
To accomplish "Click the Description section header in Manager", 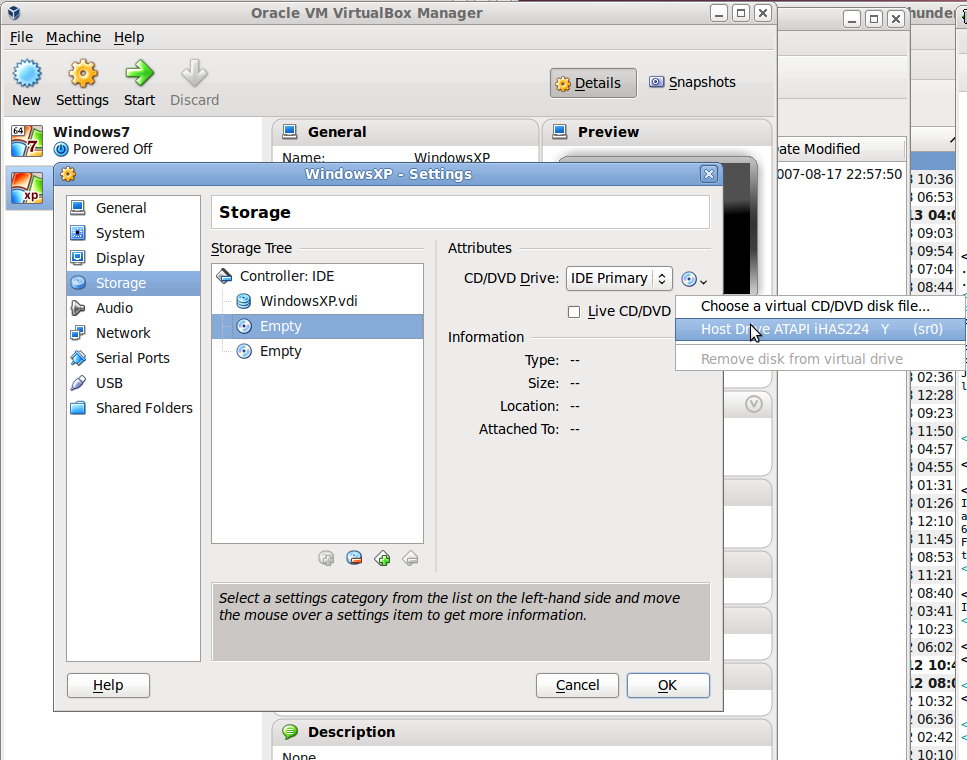I will 522,732.
